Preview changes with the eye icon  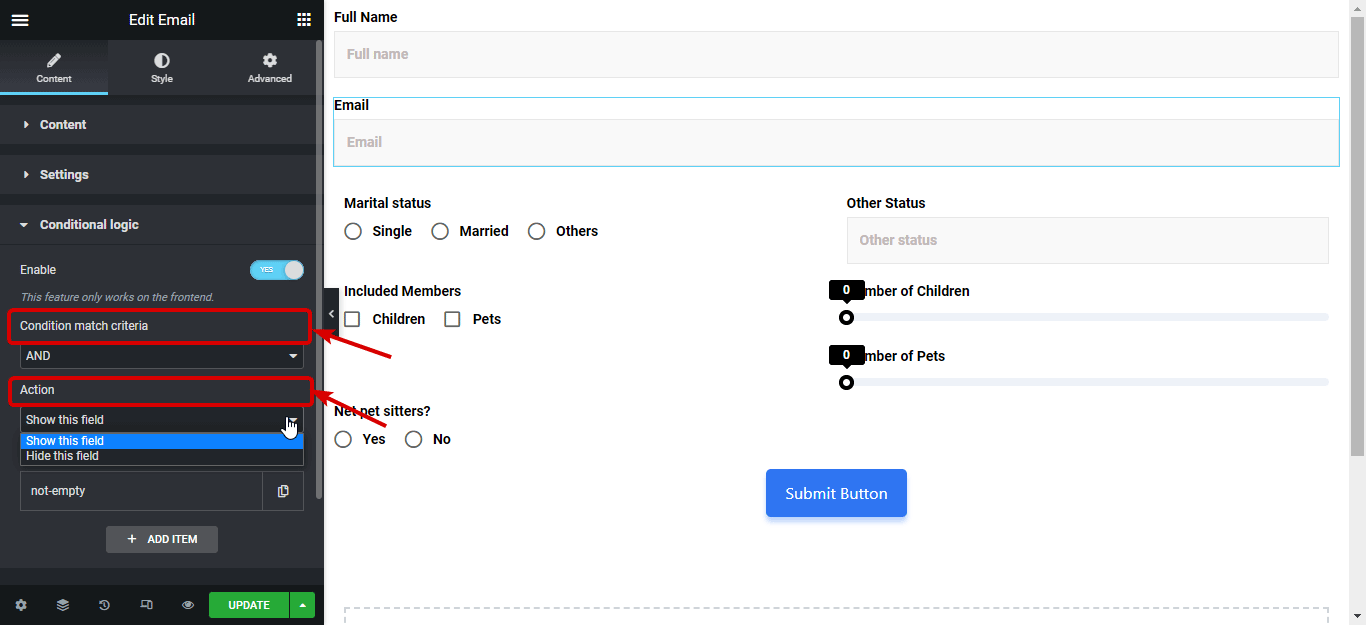187,605
